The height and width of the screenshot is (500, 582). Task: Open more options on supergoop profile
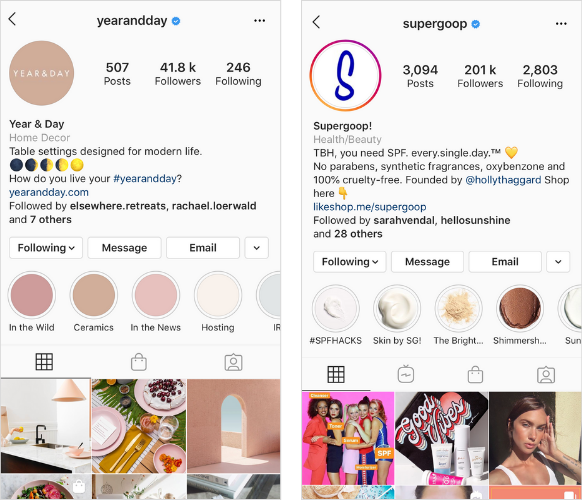(561, 24)
